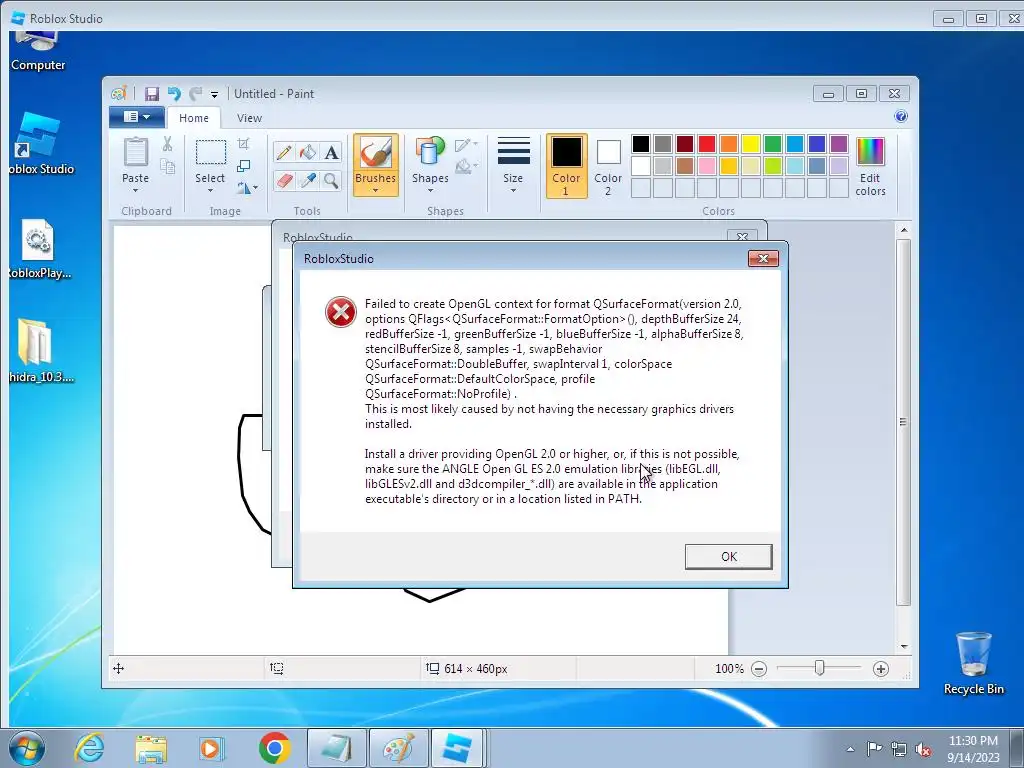Launch Internet Explorer from taskbar

89,748
